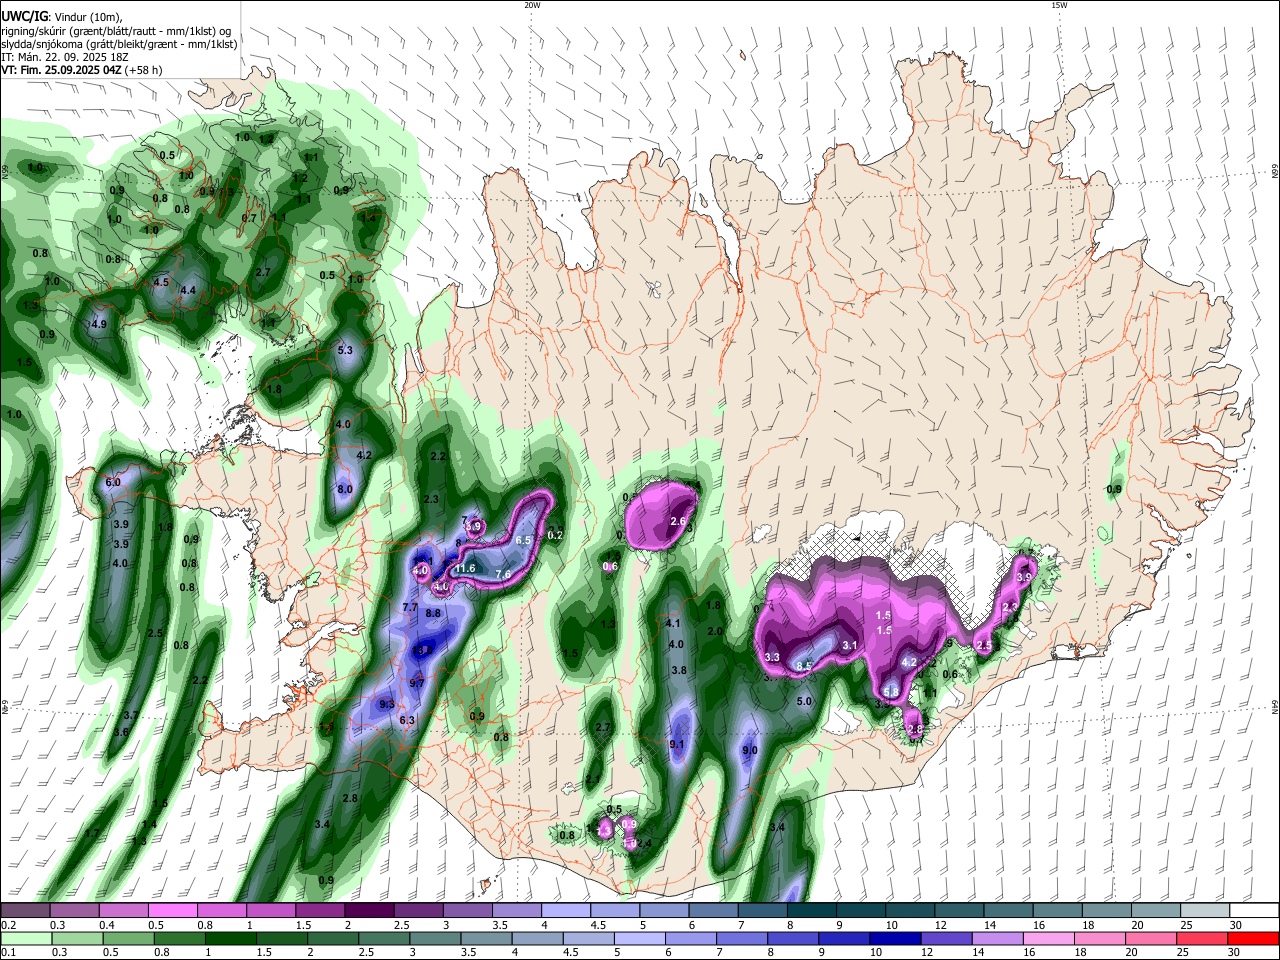The image size is (1280, 960).
Task: Click the '4.9' rainfall value
Action: pos(98,324)
